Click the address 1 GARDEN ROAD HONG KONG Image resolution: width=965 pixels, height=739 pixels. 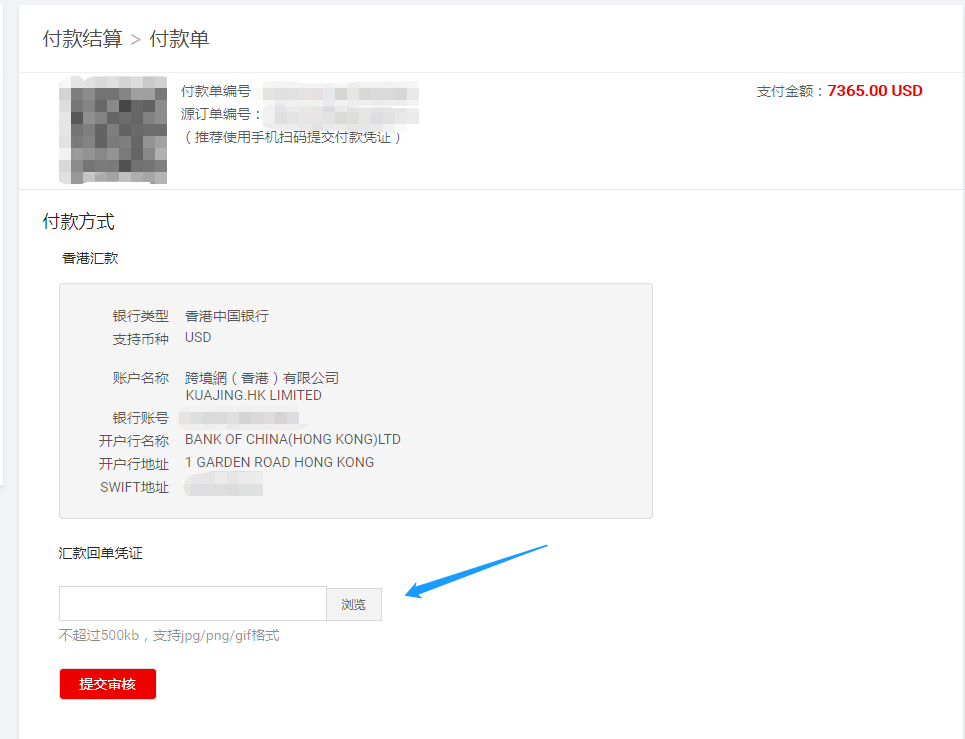click(280, 463)
